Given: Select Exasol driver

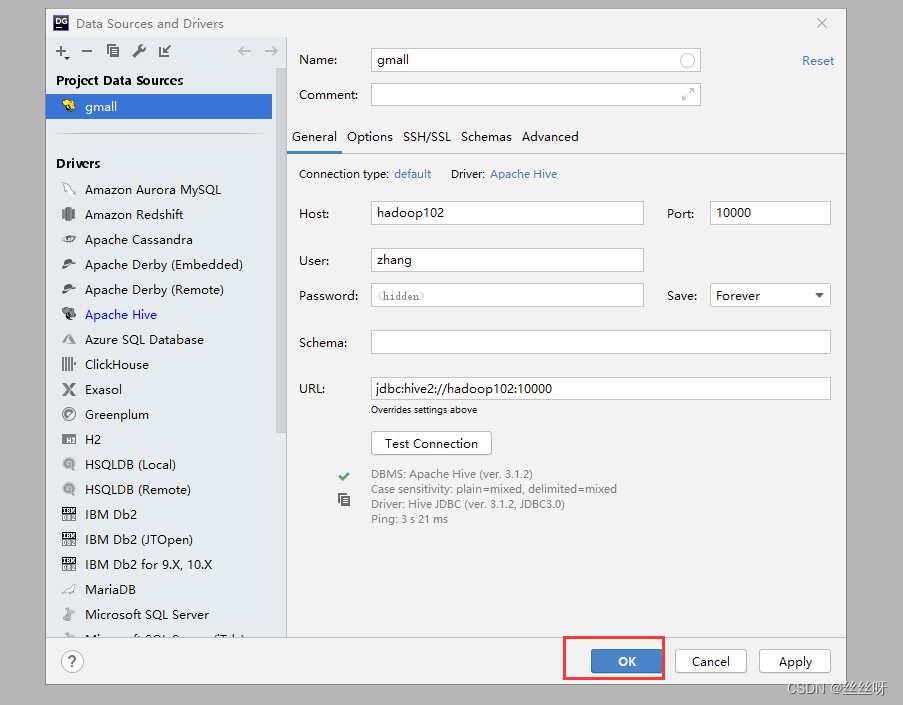Looking at the screenshot, I should point(103,390).
